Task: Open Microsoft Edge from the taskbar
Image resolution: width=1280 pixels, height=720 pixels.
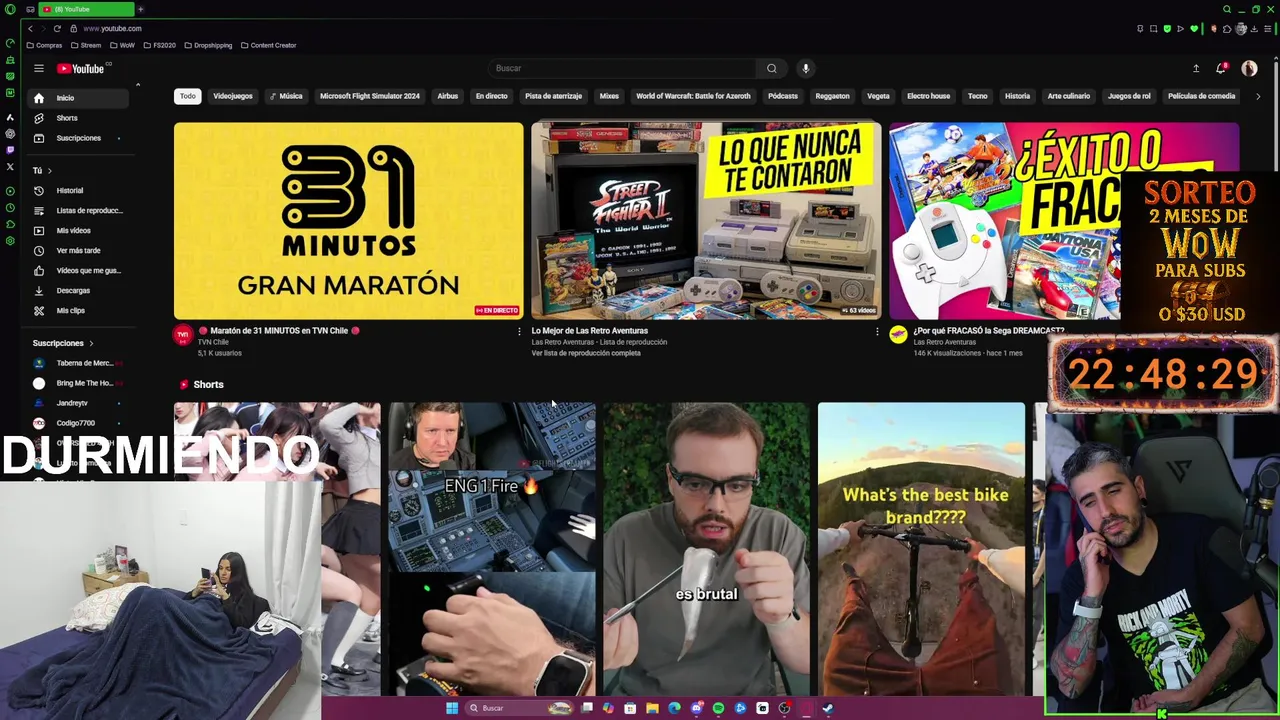Action: pyautogui.click(x=674, y=708)
